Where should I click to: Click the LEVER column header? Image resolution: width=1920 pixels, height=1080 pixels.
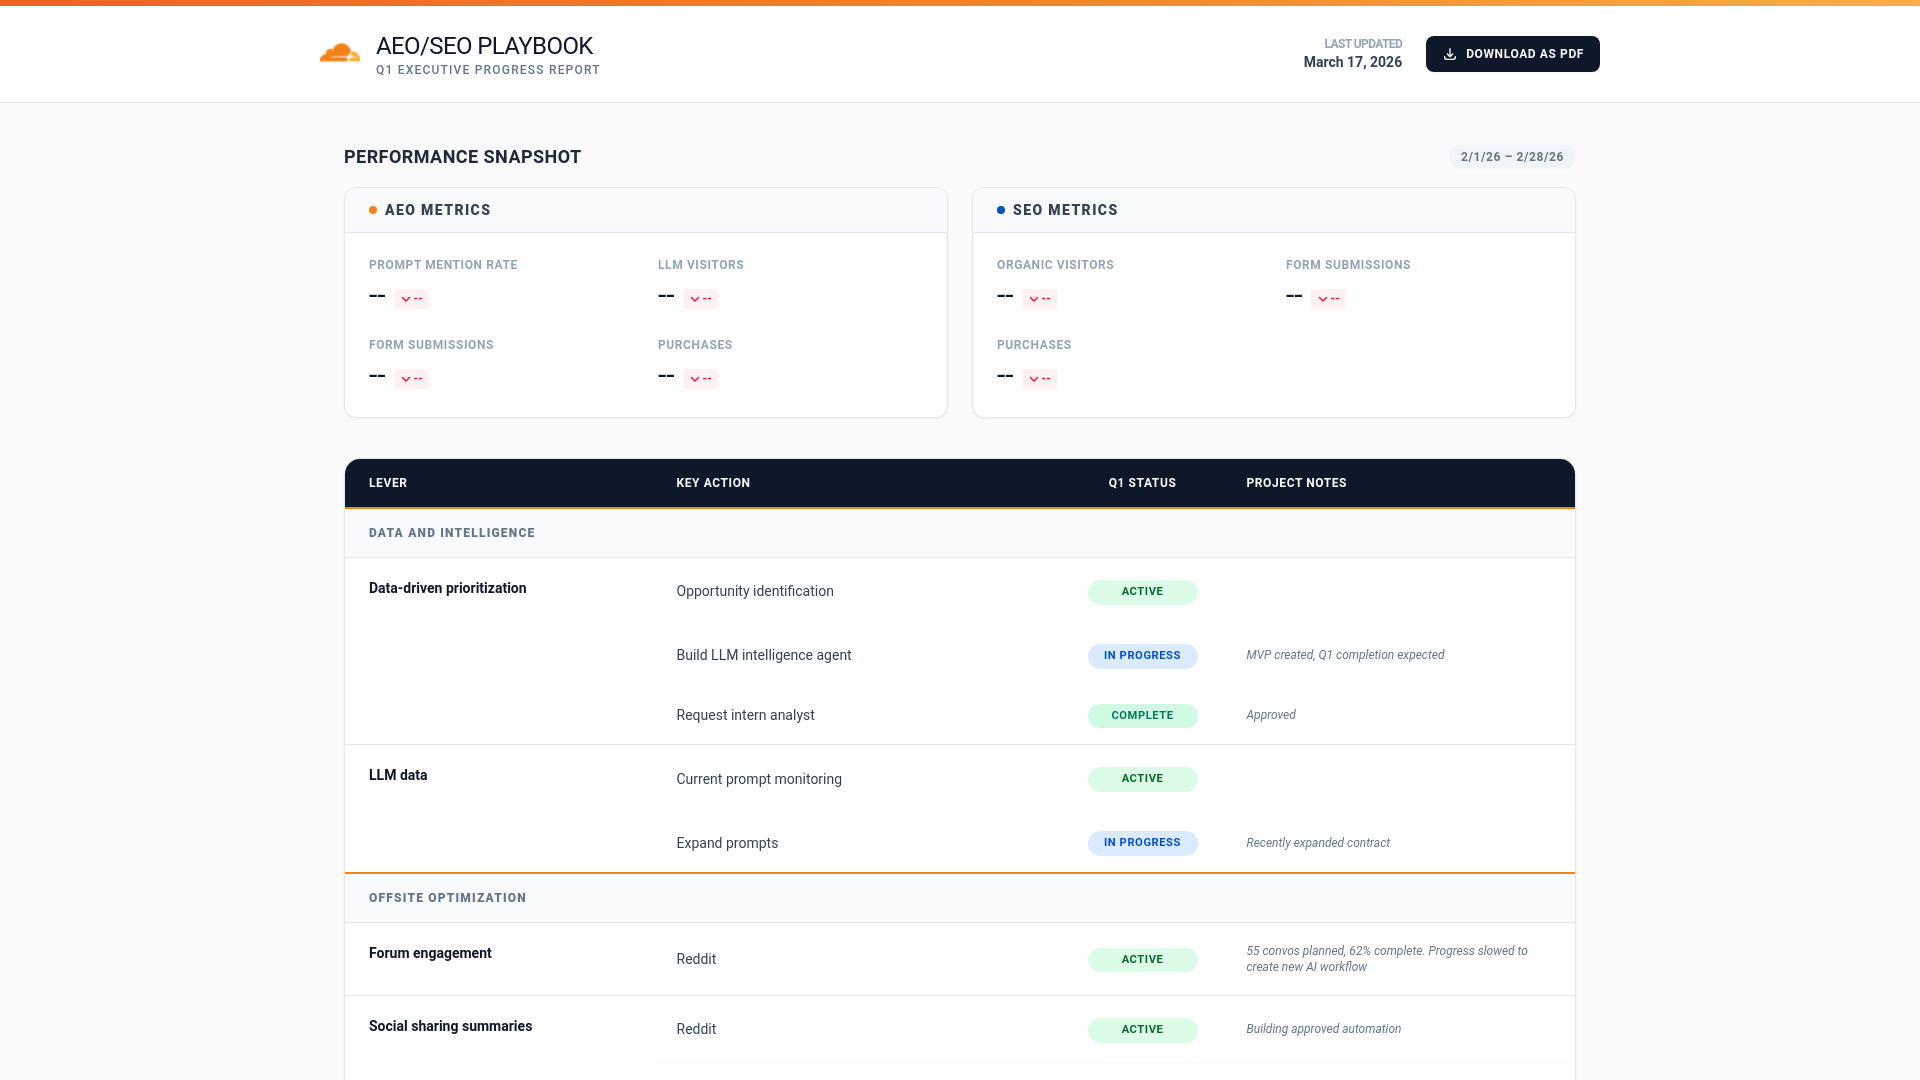click(388, 483)
